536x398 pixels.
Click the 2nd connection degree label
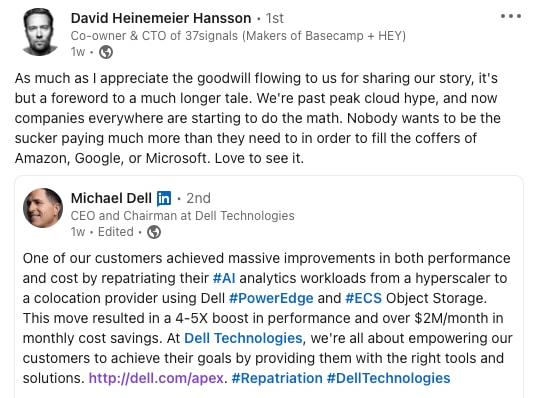[x=198, y=198]
